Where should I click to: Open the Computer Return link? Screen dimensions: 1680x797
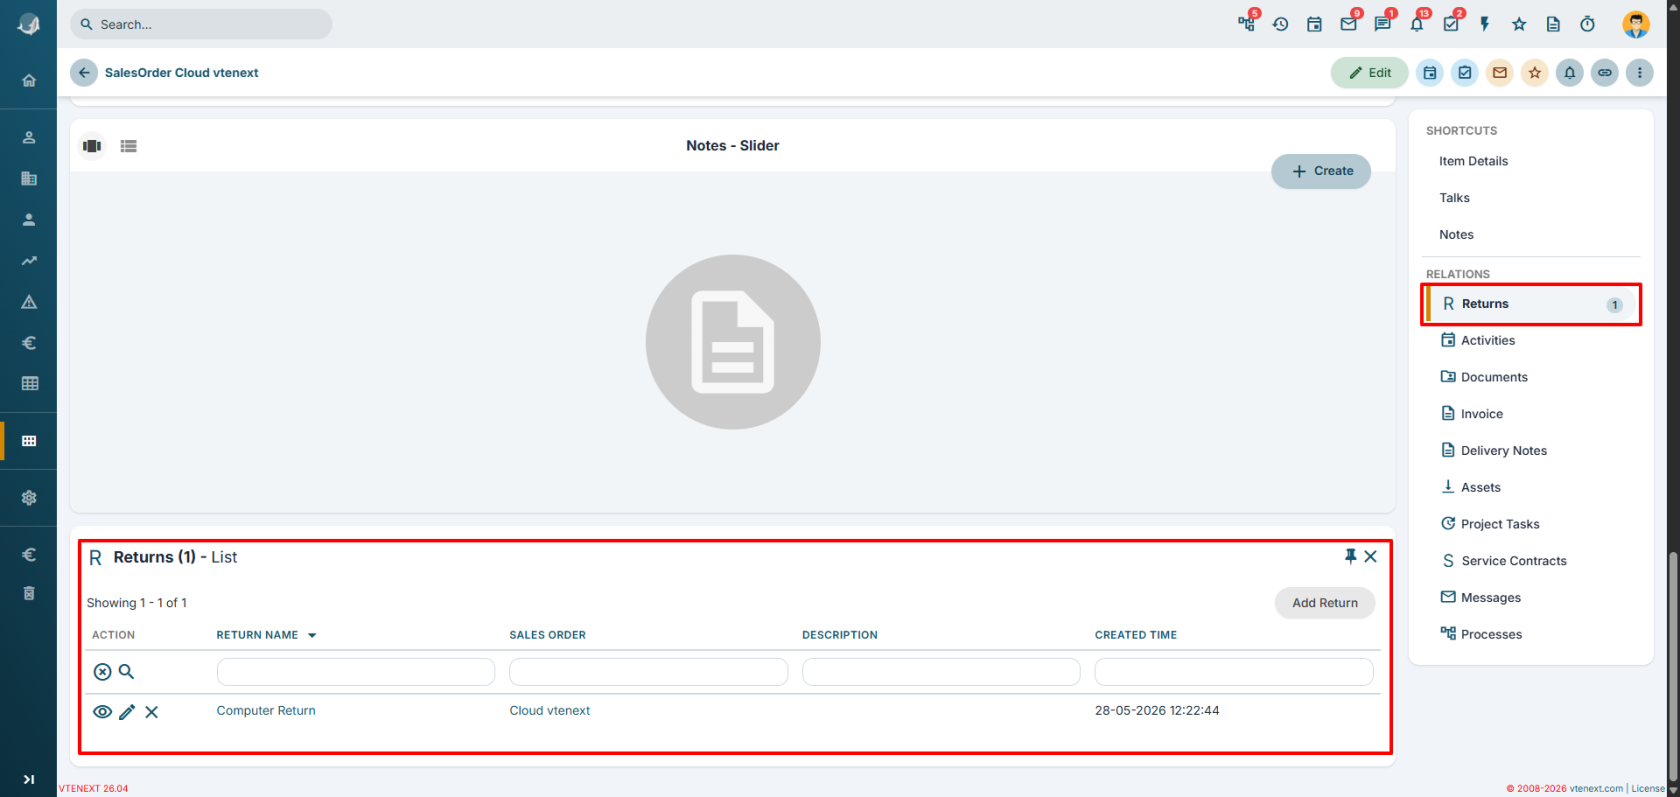[266, 711]
